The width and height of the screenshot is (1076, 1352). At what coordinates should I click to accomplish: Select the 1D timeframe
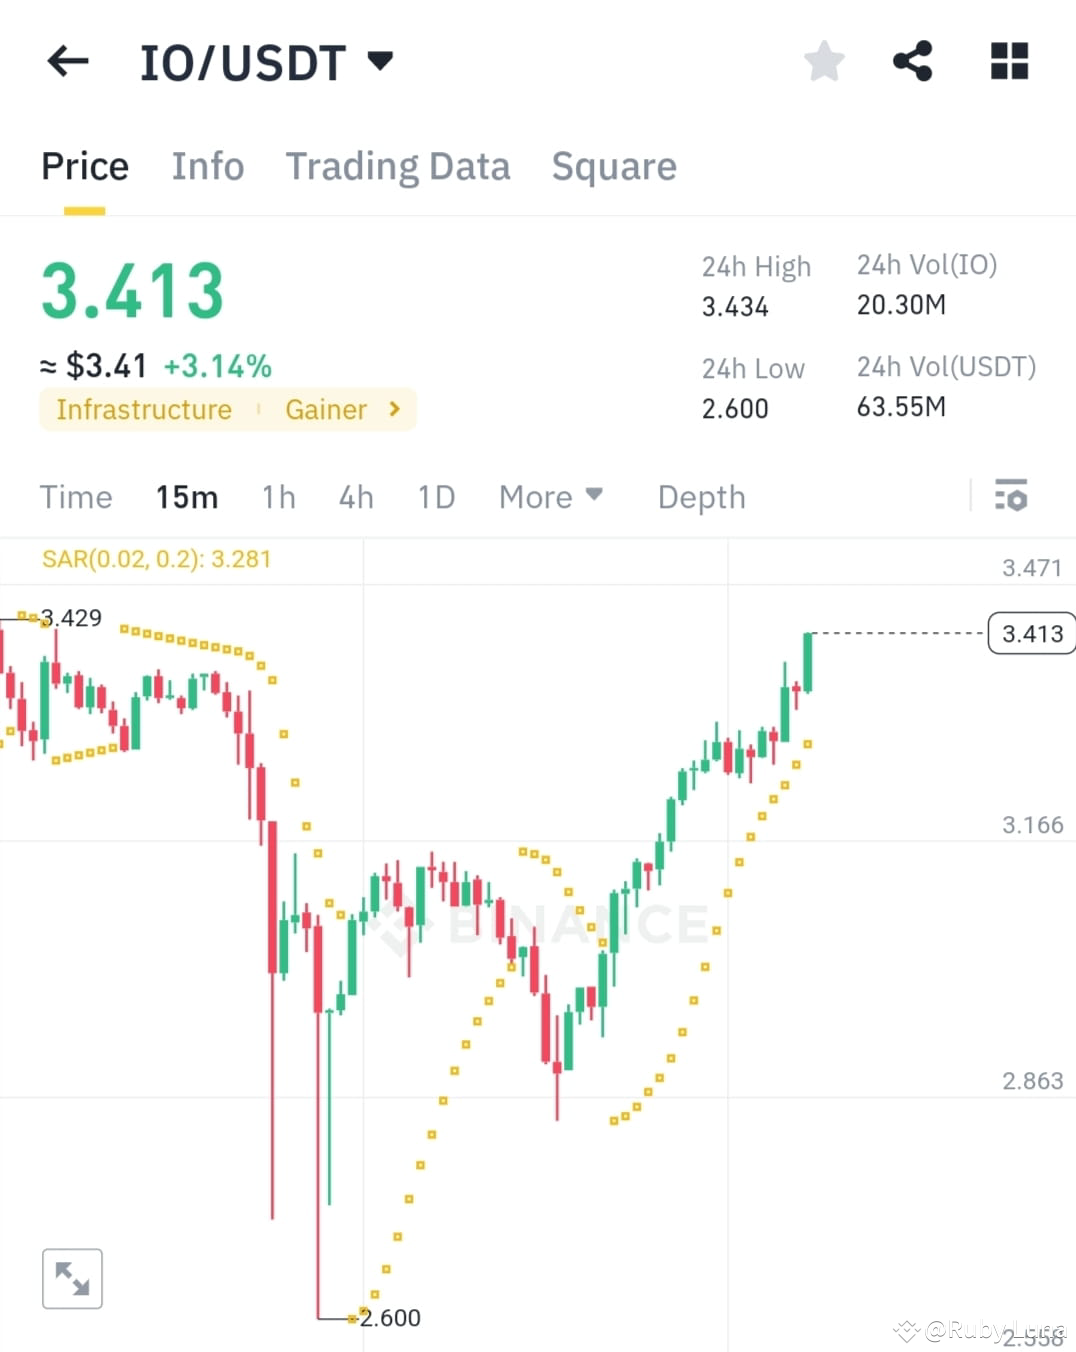[x=436, y=496]
